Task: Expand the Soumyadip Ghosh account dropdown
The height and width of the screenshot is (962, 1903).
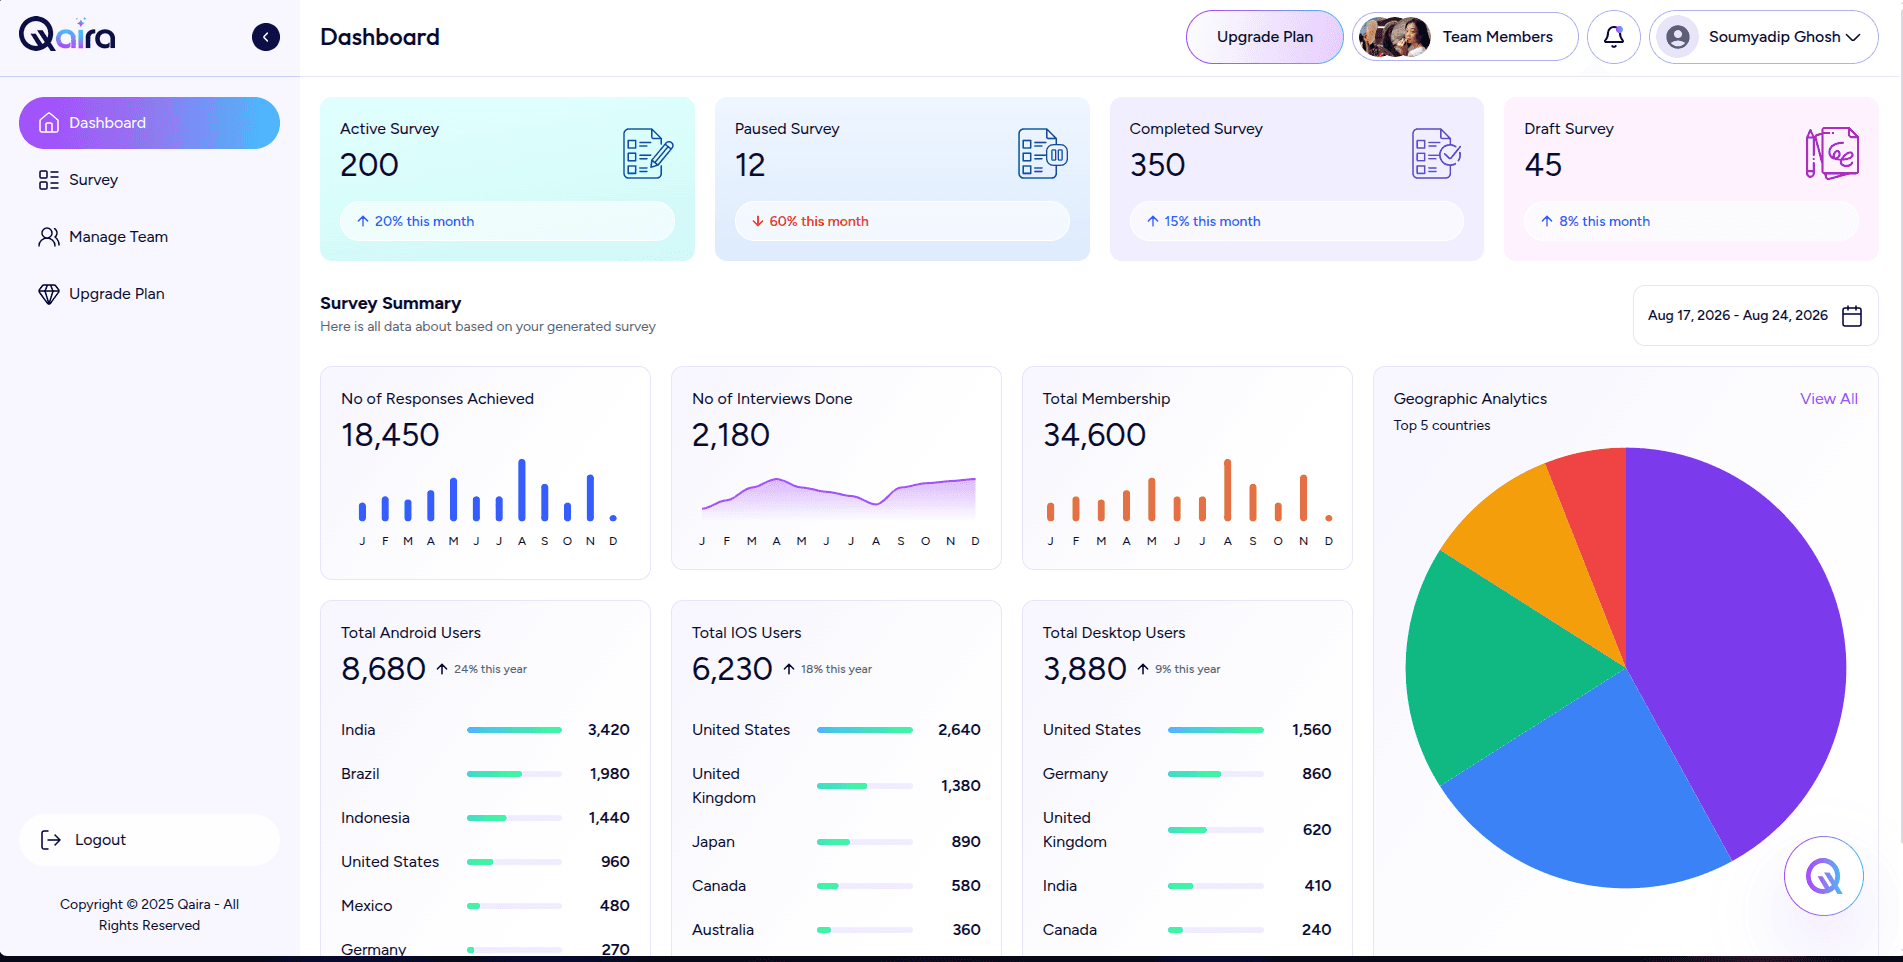Action: pos(1764,37)
